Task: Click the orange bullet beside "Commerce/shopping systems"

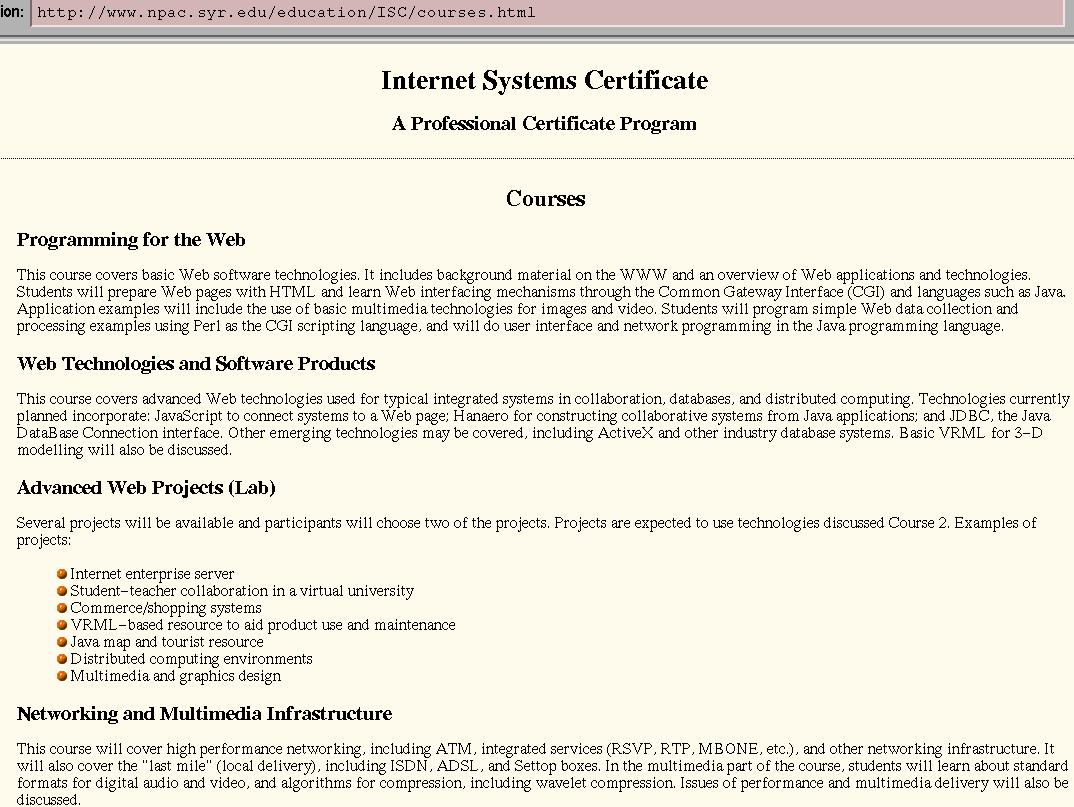Action: (x=62, y=608)
